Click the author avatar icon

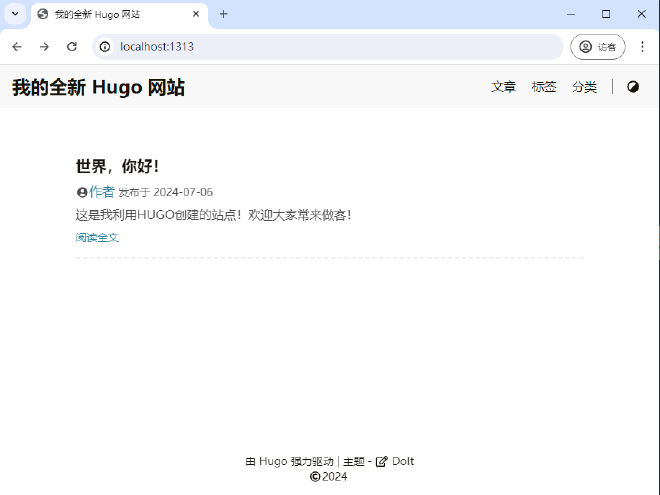[x=82, y=192]
